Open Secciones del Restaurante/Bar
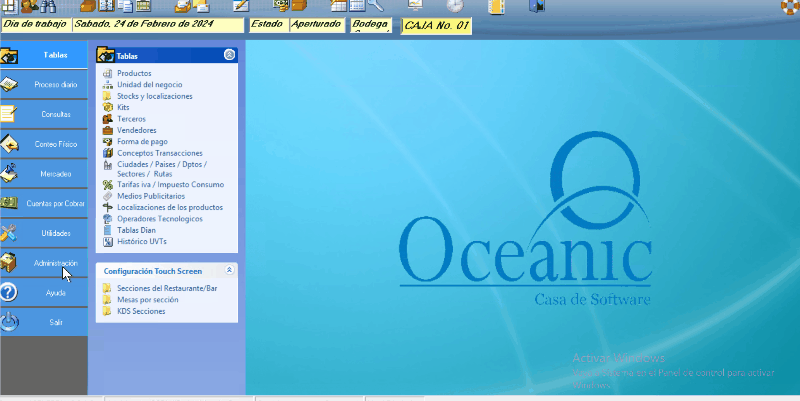This screenshot has height=401, width=800. 166,288
